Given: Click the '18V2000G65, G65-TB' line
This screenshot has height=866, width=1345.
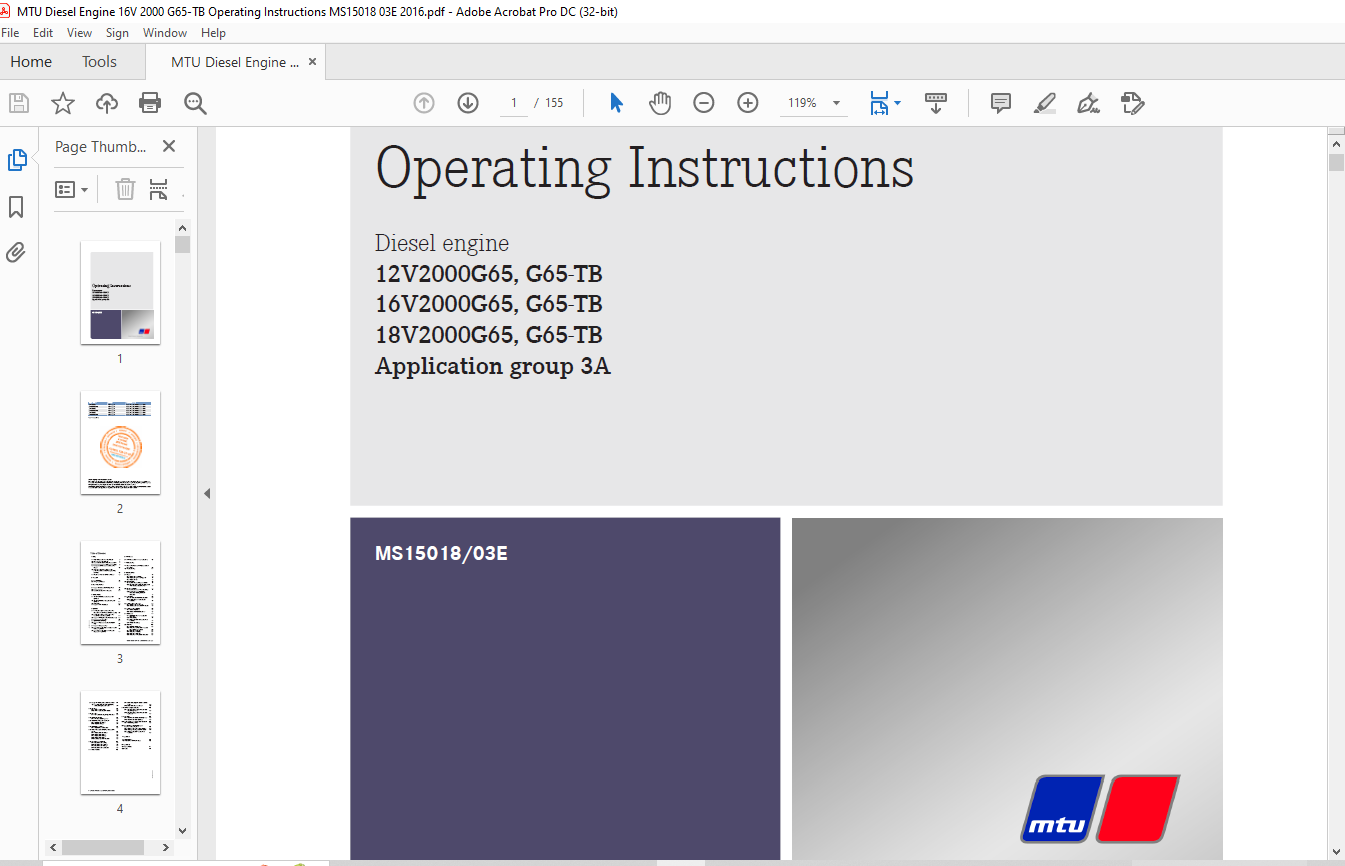Looking at the screenshot, I should [x=489, y=335].
